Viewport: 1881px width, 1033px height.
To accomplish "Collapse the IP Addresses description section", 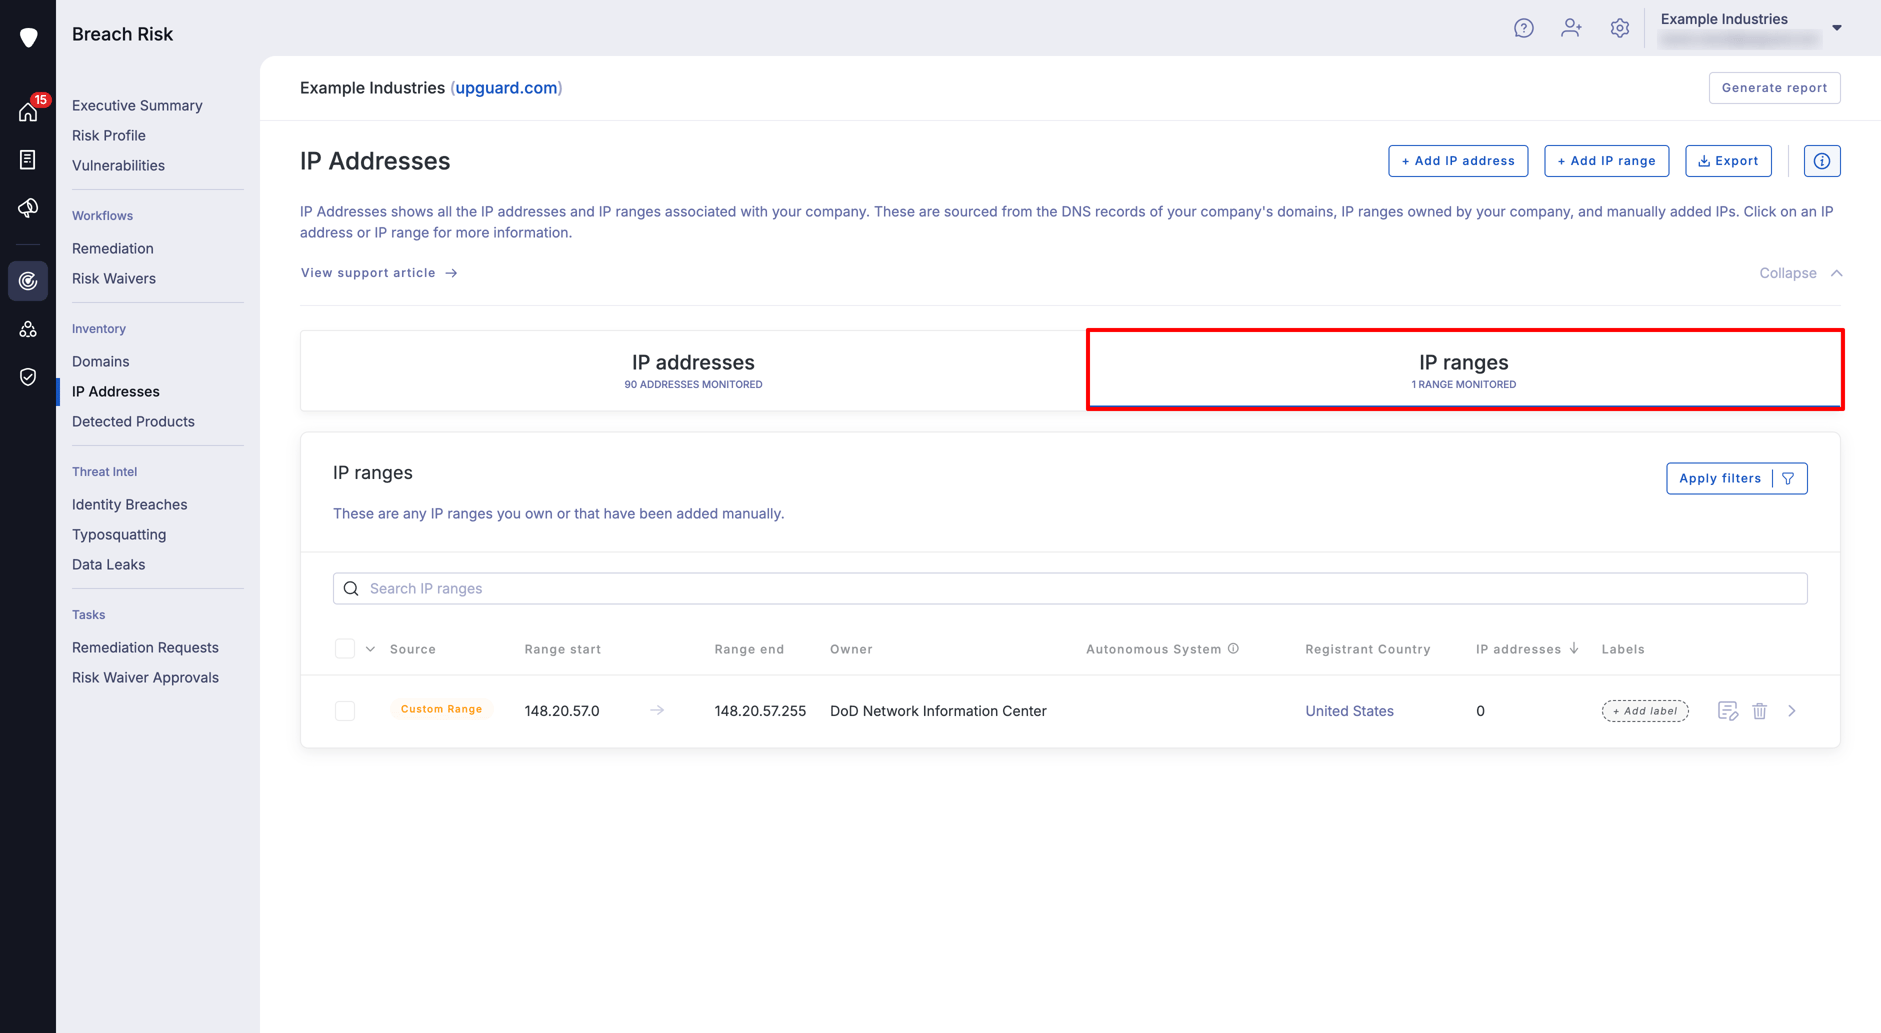I will pos(1799,272).
